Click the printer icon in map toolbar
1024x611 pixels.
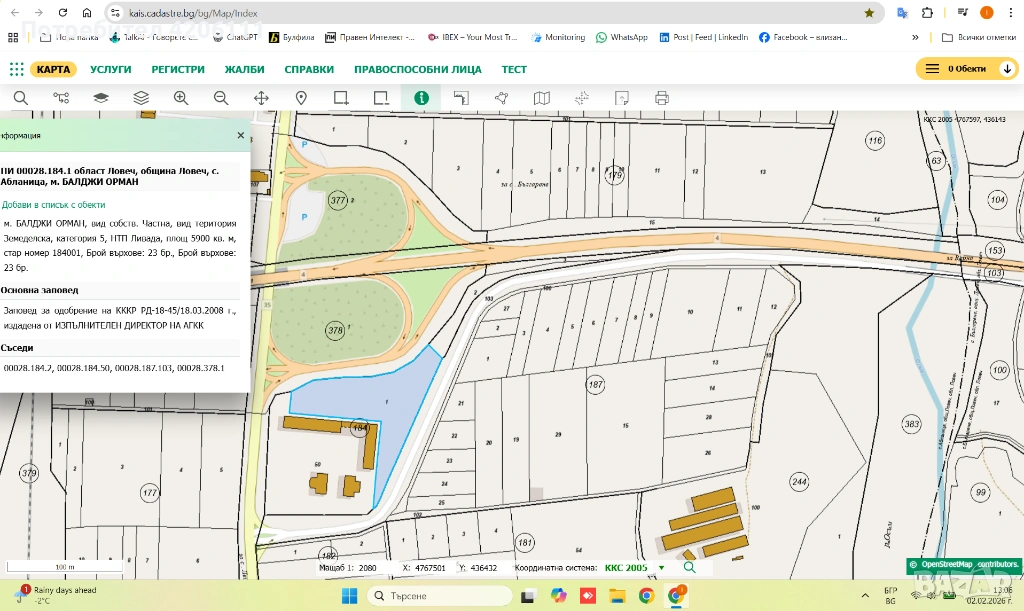[661, 98]
